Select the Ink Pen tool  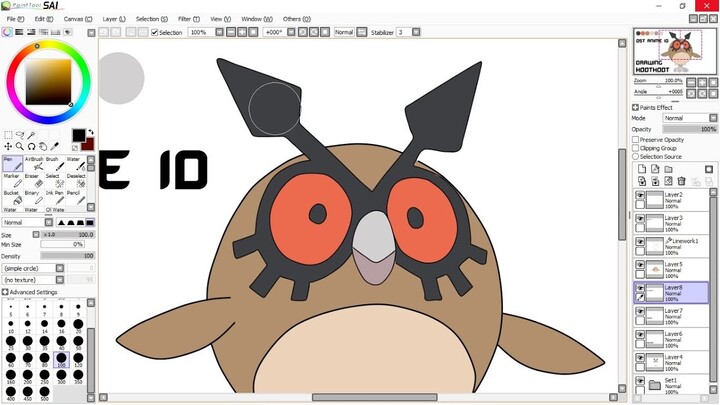click(55, 198)
